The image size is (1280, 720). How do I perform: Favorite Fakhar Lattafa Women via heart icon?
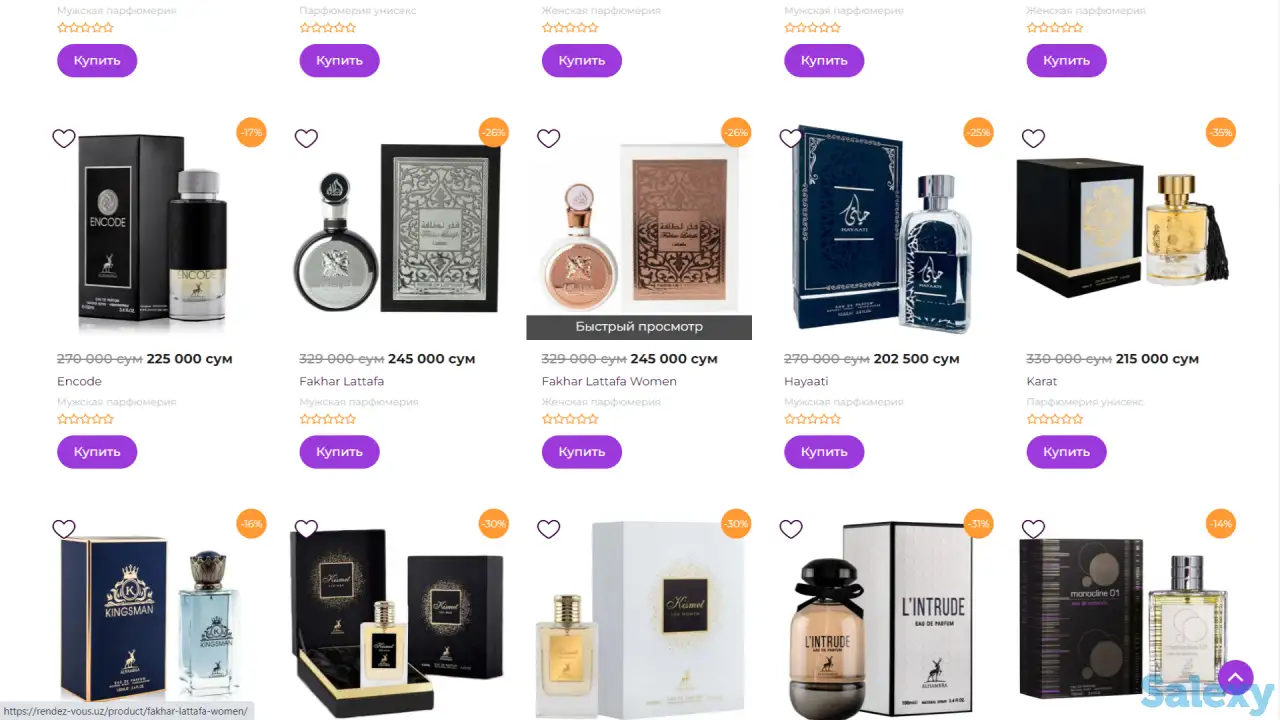[x=548, y=138]
